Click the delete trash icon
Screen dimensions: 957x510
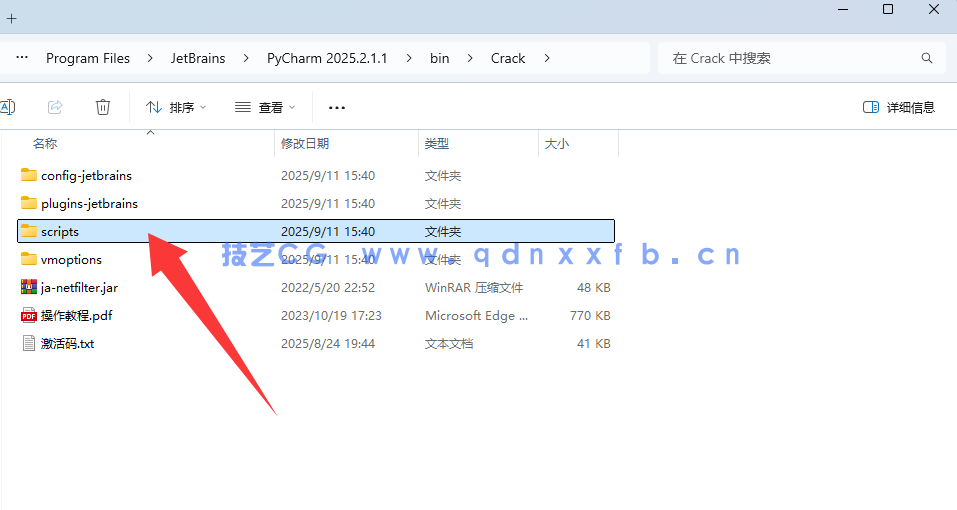(103, 107)
